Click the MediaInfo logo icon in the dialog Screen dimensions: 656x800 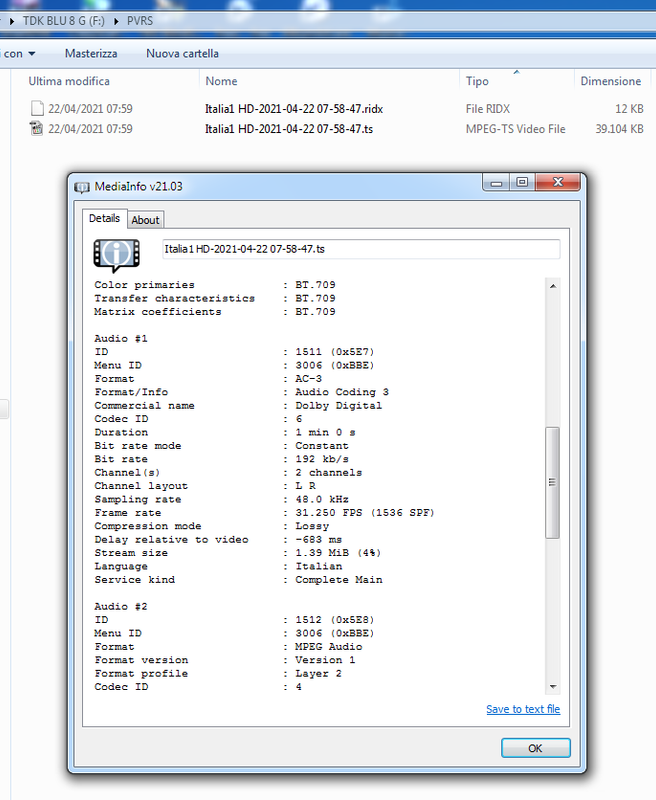pyautogui.click(x=116, y=255)
